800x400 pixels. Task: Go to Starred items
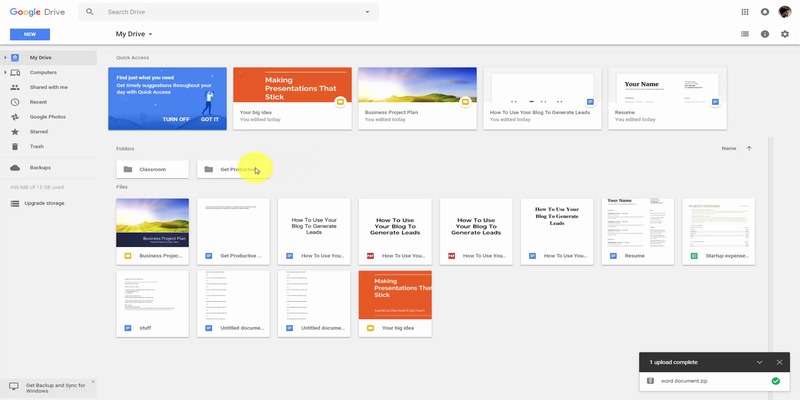coord(38,131)
